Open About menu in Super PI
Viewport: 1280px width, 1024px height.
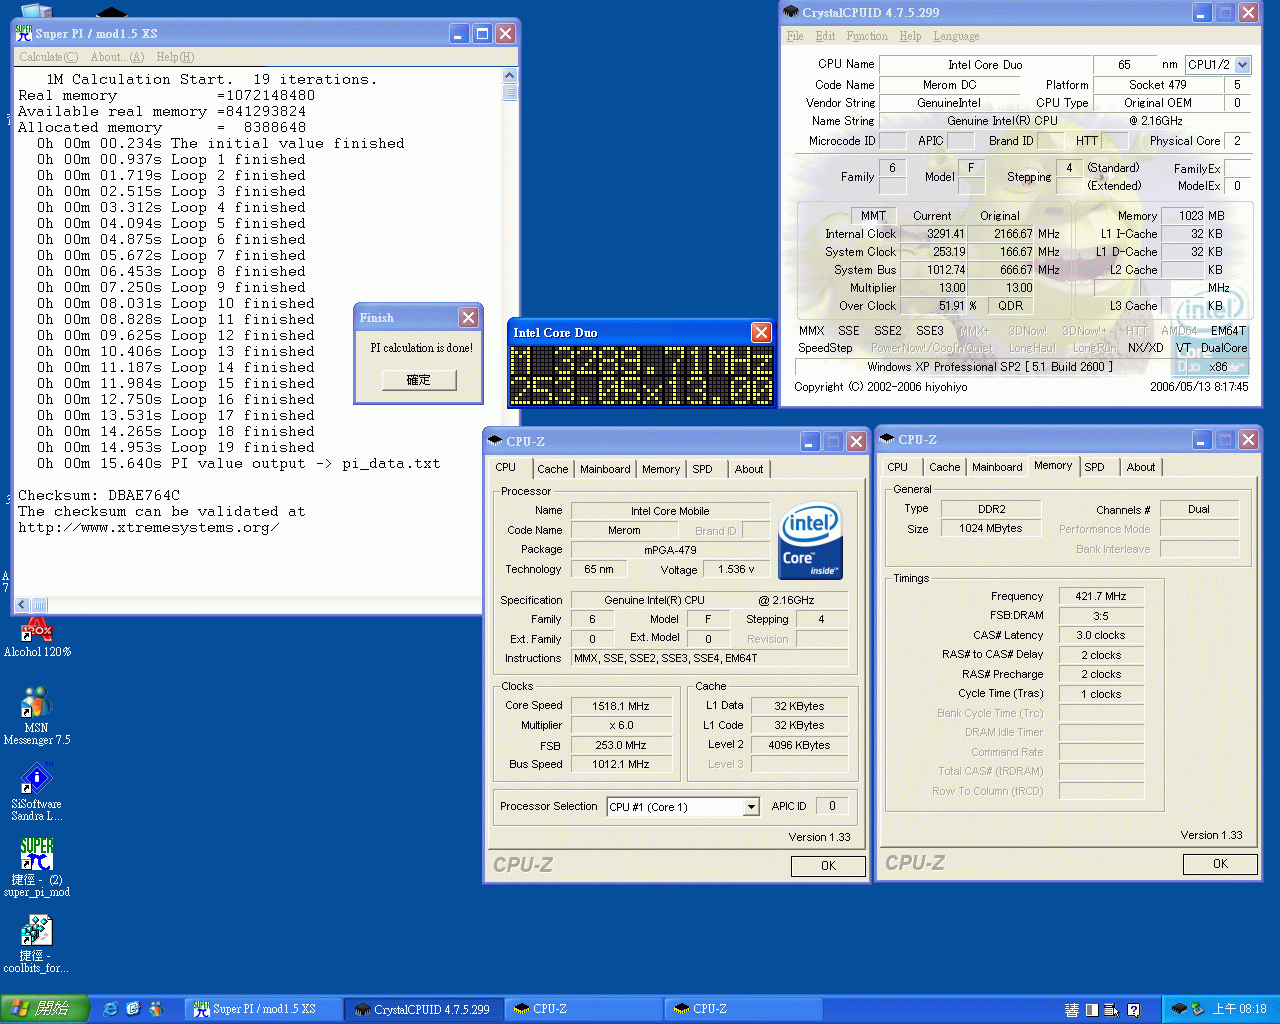point(117,57)
